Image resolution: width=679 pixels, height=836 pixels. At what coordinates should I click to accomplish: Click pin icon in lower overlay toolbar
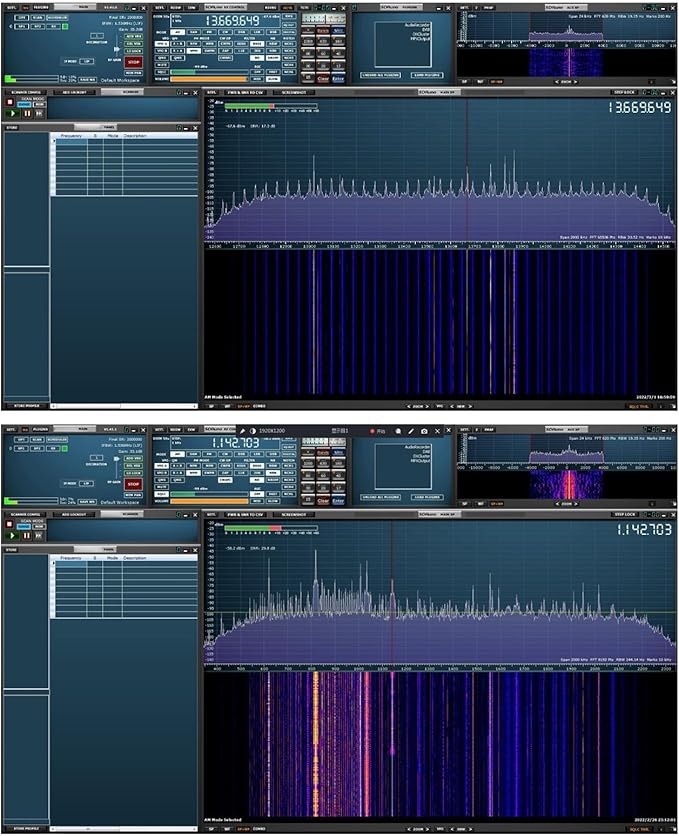pyautogui.click(x=242, y=431)
